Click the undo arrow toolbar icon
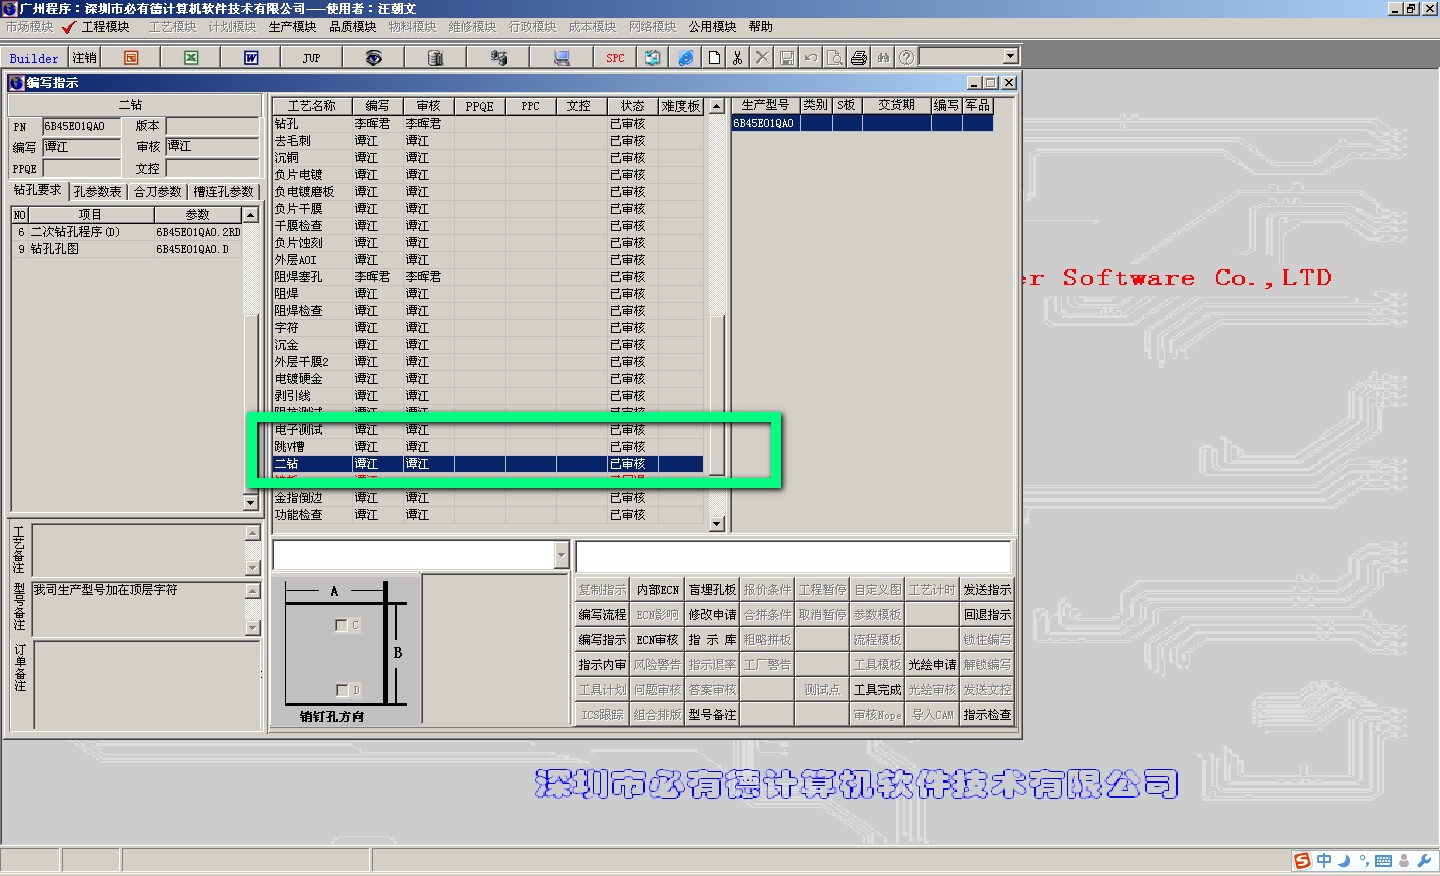 coord(811,58)
